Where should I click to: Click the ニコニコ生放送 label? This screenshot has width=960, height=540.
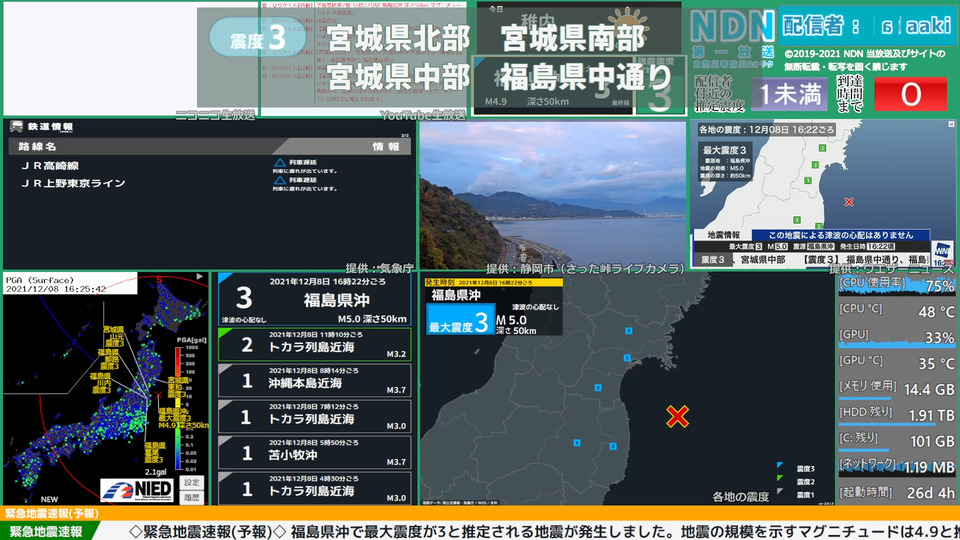pos(216,115)
